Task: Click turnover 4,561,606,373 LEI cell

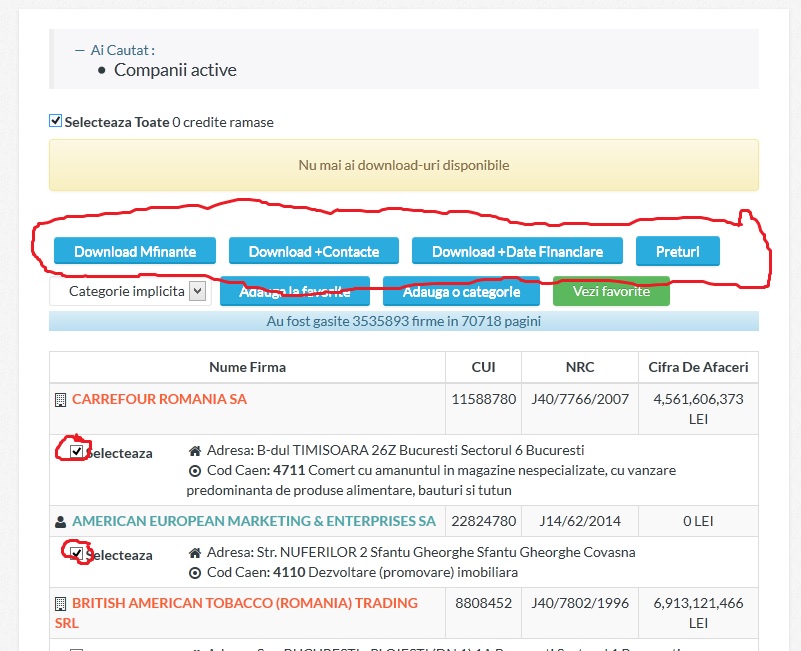Action: click(x=698, y=409)
